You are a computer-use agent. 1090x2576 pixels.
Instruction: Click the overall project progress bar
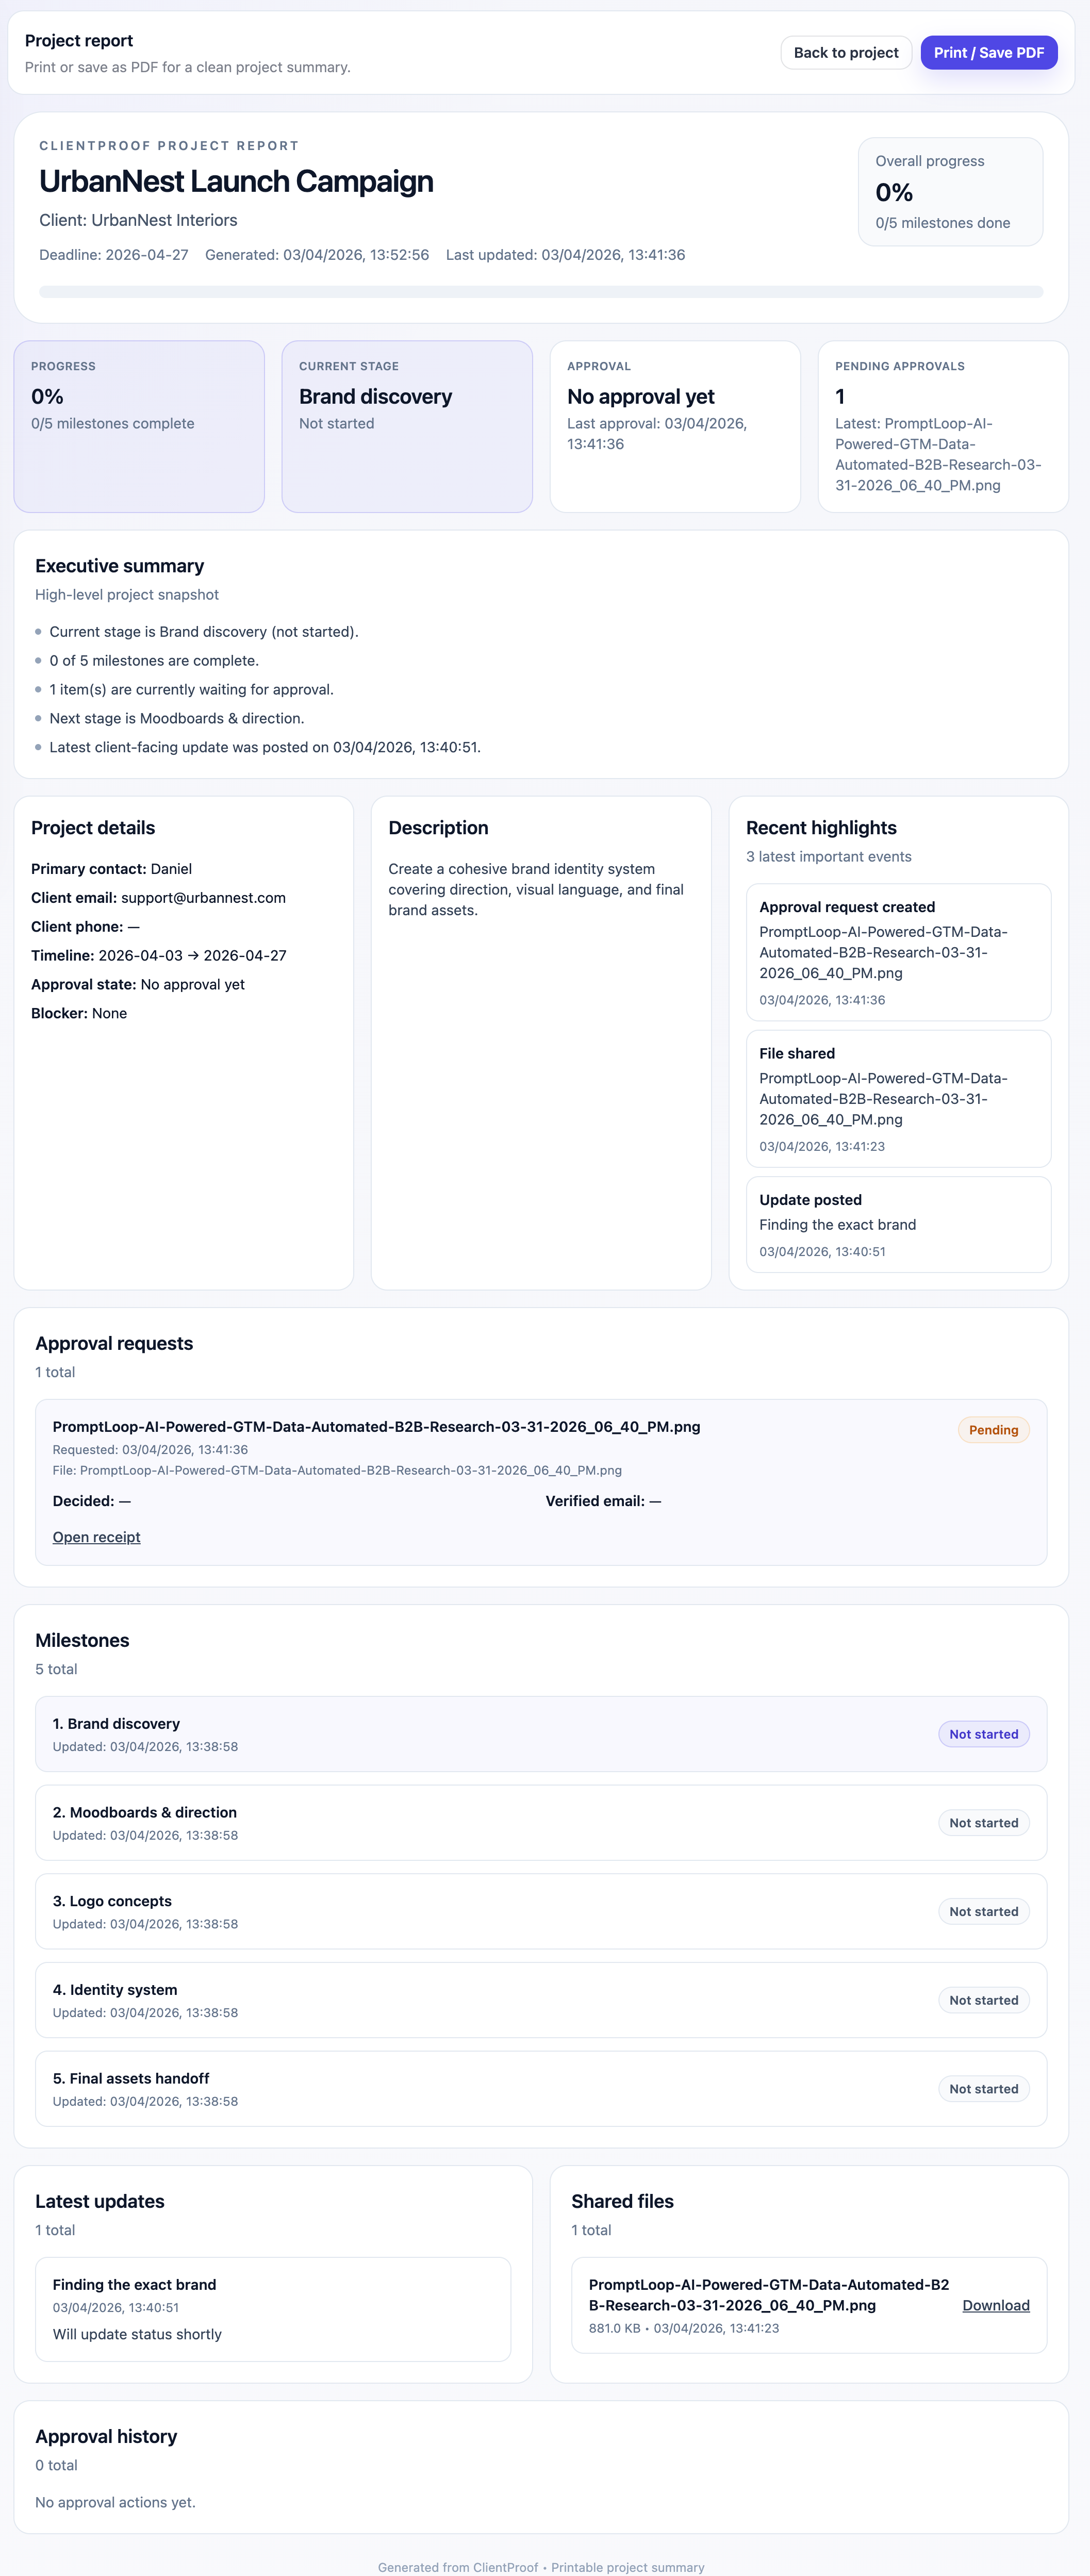click(x=540, y=292)
